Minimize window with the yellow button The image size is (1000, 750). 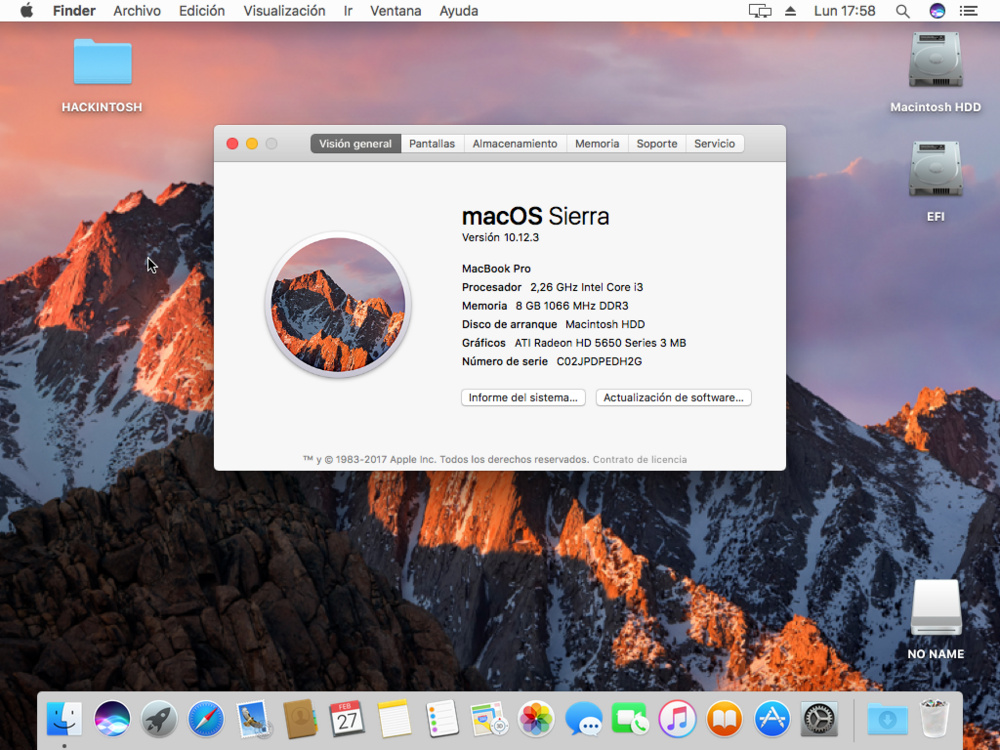tap(252, 143)
